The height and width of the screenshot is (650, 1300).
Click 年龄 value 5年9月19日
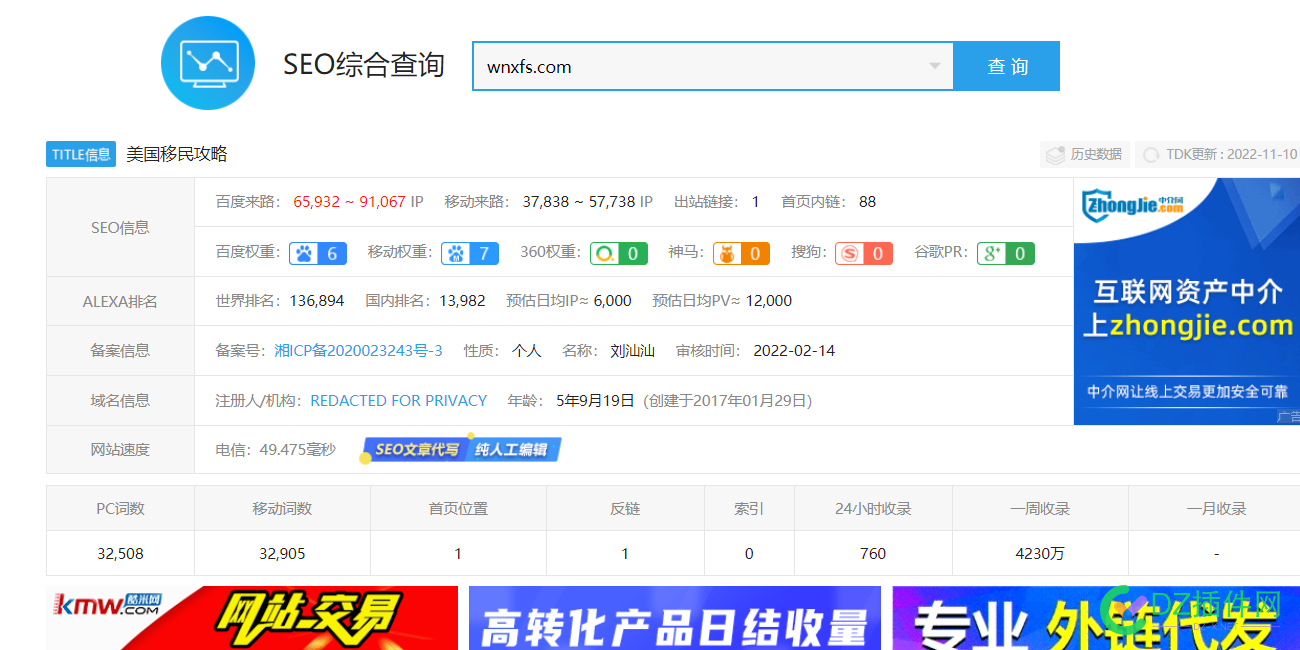tap(595, 401)
